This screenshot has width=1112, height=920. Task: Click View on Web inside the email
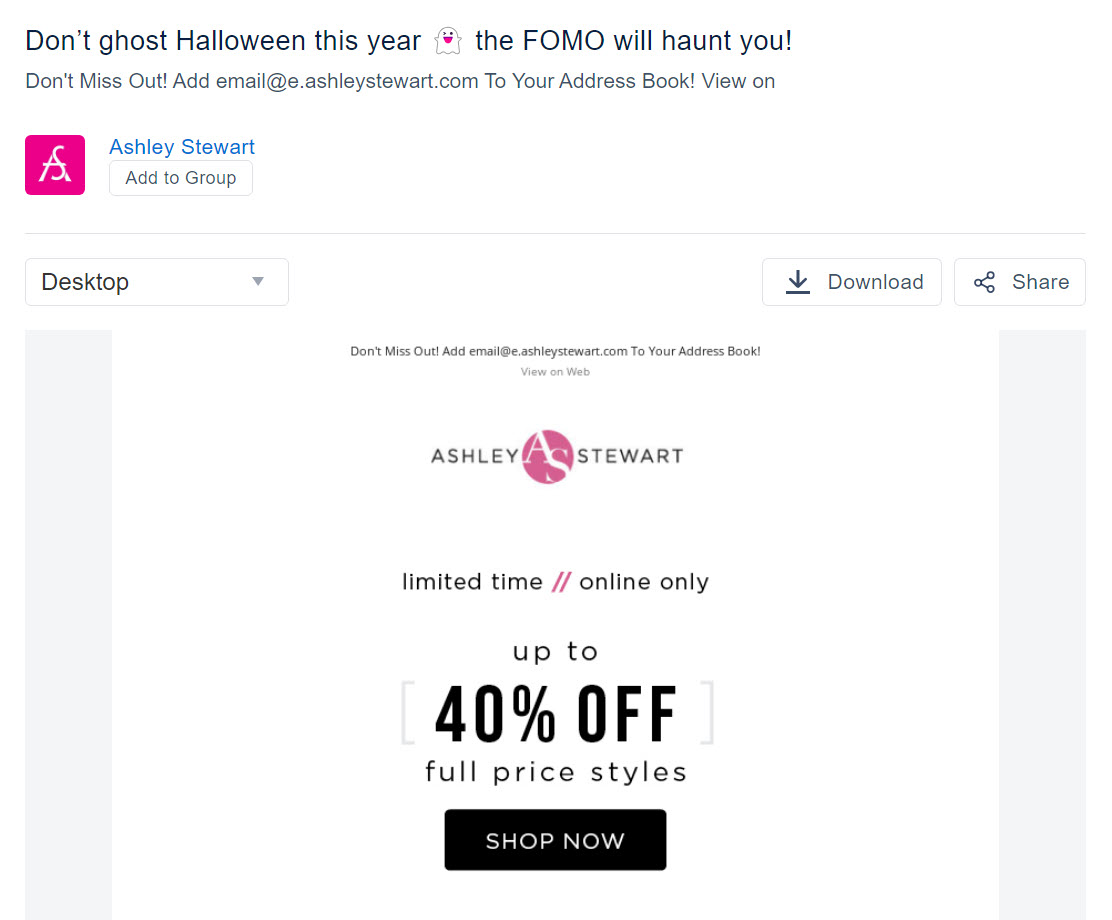(x=555, y=371)
